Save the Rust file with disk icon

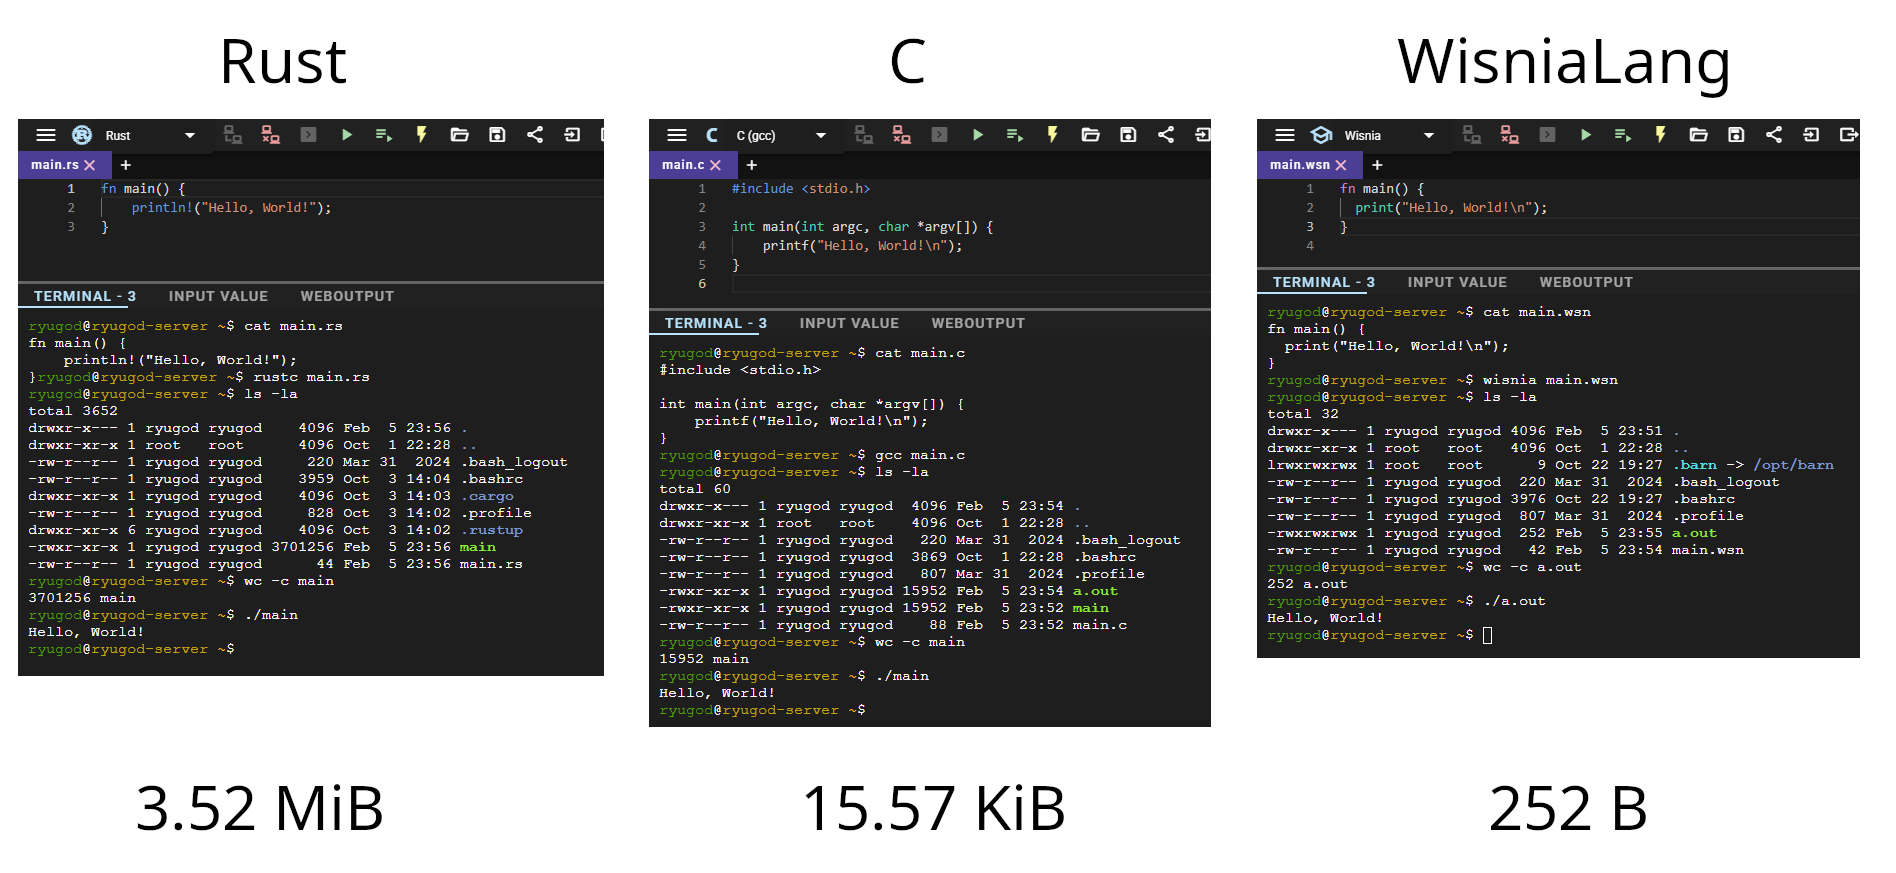[497, 135]
